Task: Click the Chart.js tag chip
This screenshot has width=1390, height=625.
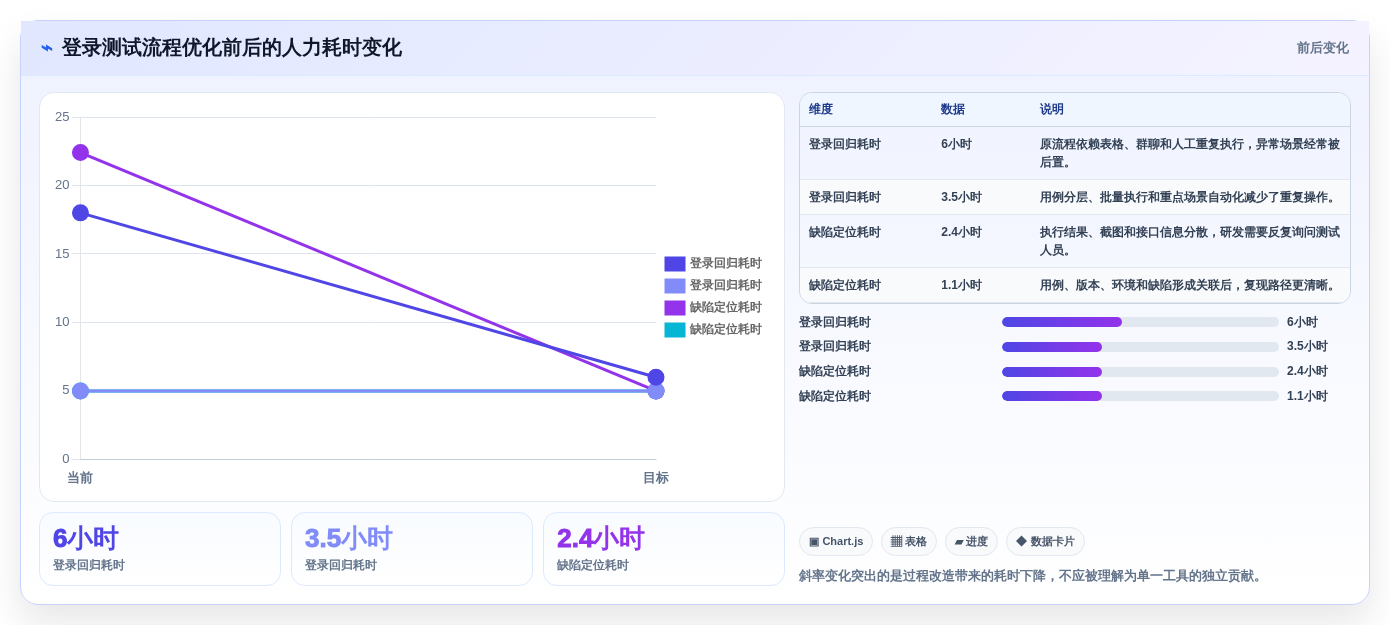Action: (x=836, y=542)
